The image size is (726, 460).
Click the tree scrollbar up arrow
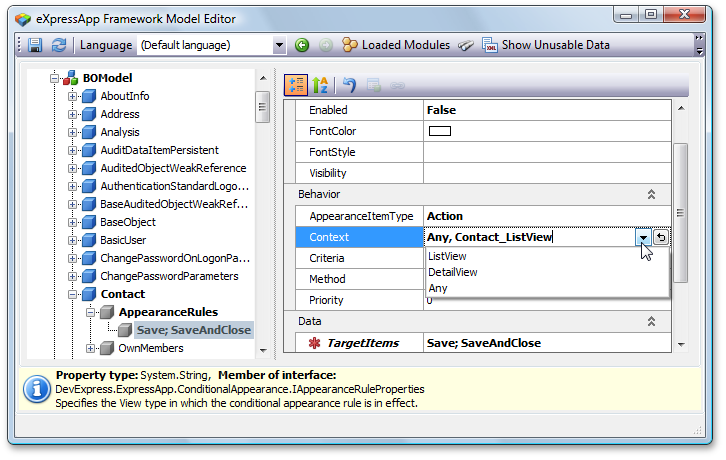coord(263,78)
